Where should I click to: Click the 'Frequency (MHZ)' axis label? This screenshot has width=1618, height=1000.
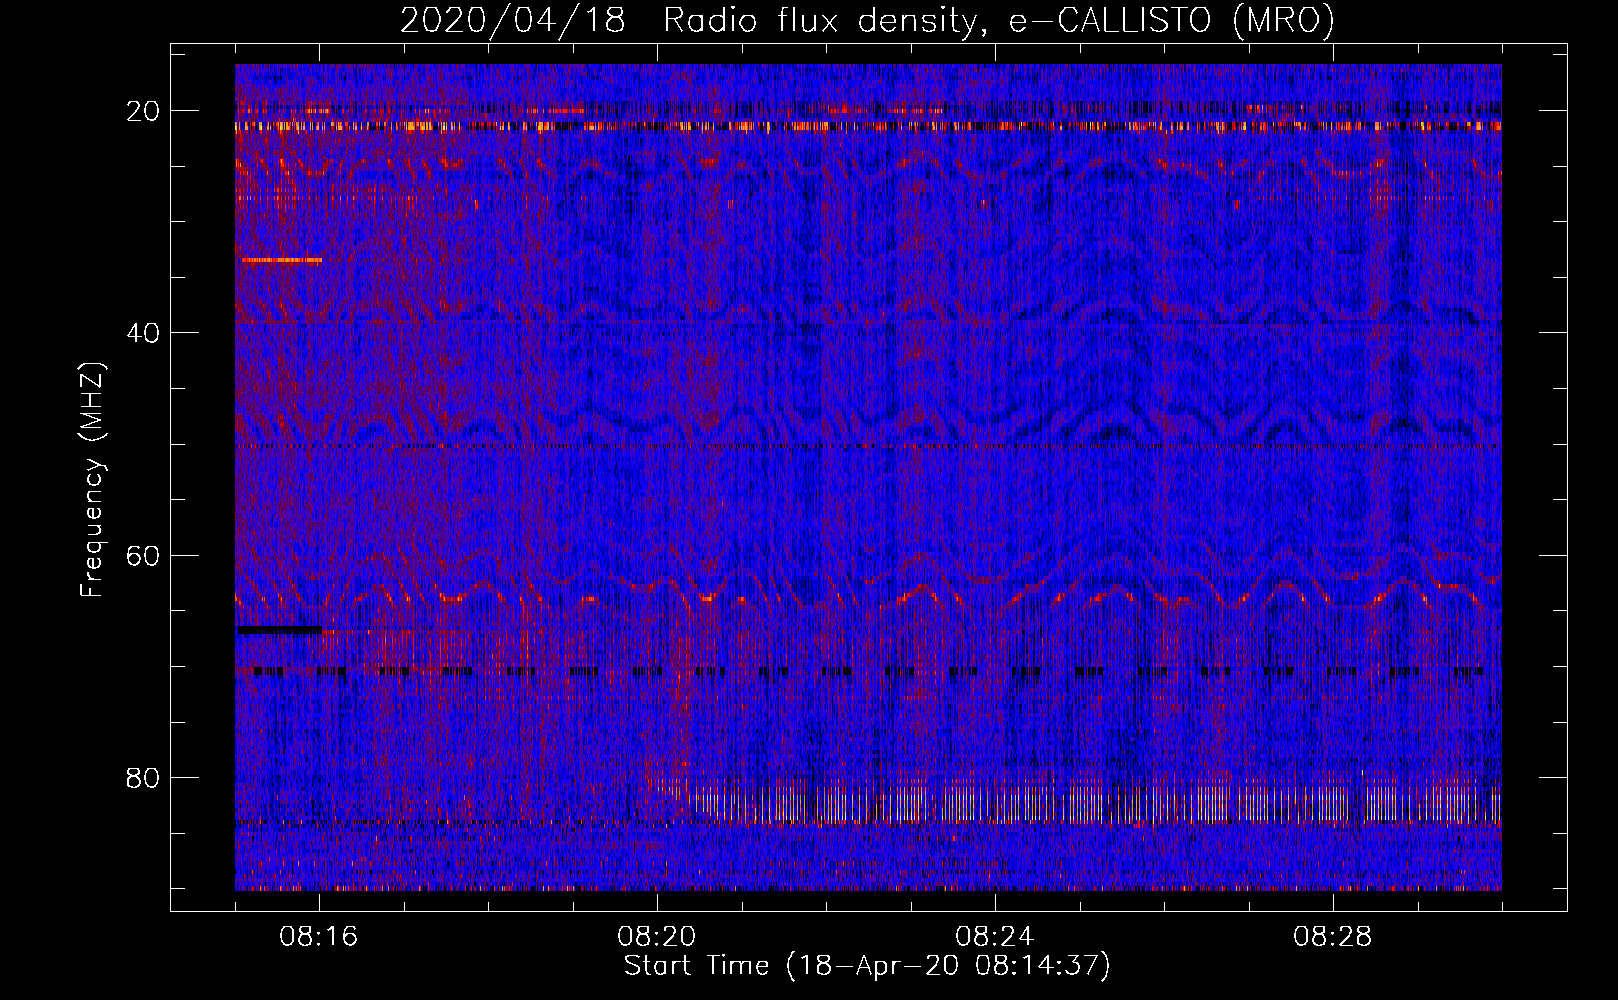pos(91,479)
